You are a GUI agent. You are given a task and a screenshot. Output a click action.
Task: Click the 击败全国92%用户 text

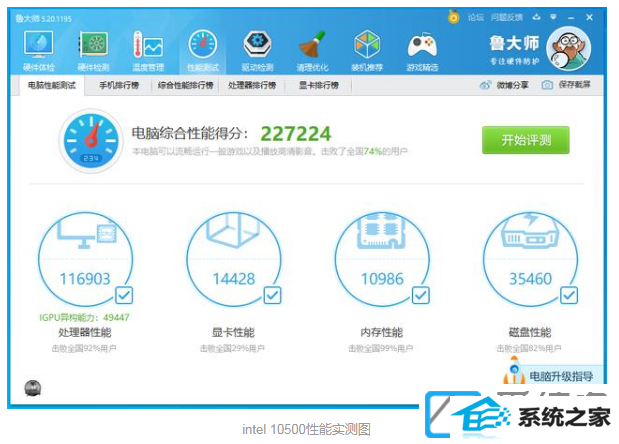(x=84, y=348)
